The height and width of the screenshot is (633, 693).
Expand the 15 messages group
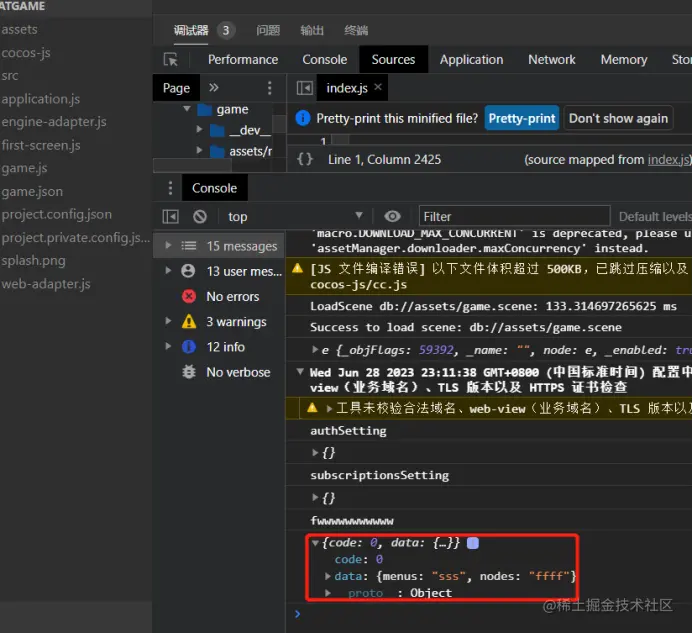pyautogui.click(x=168, y=245)
